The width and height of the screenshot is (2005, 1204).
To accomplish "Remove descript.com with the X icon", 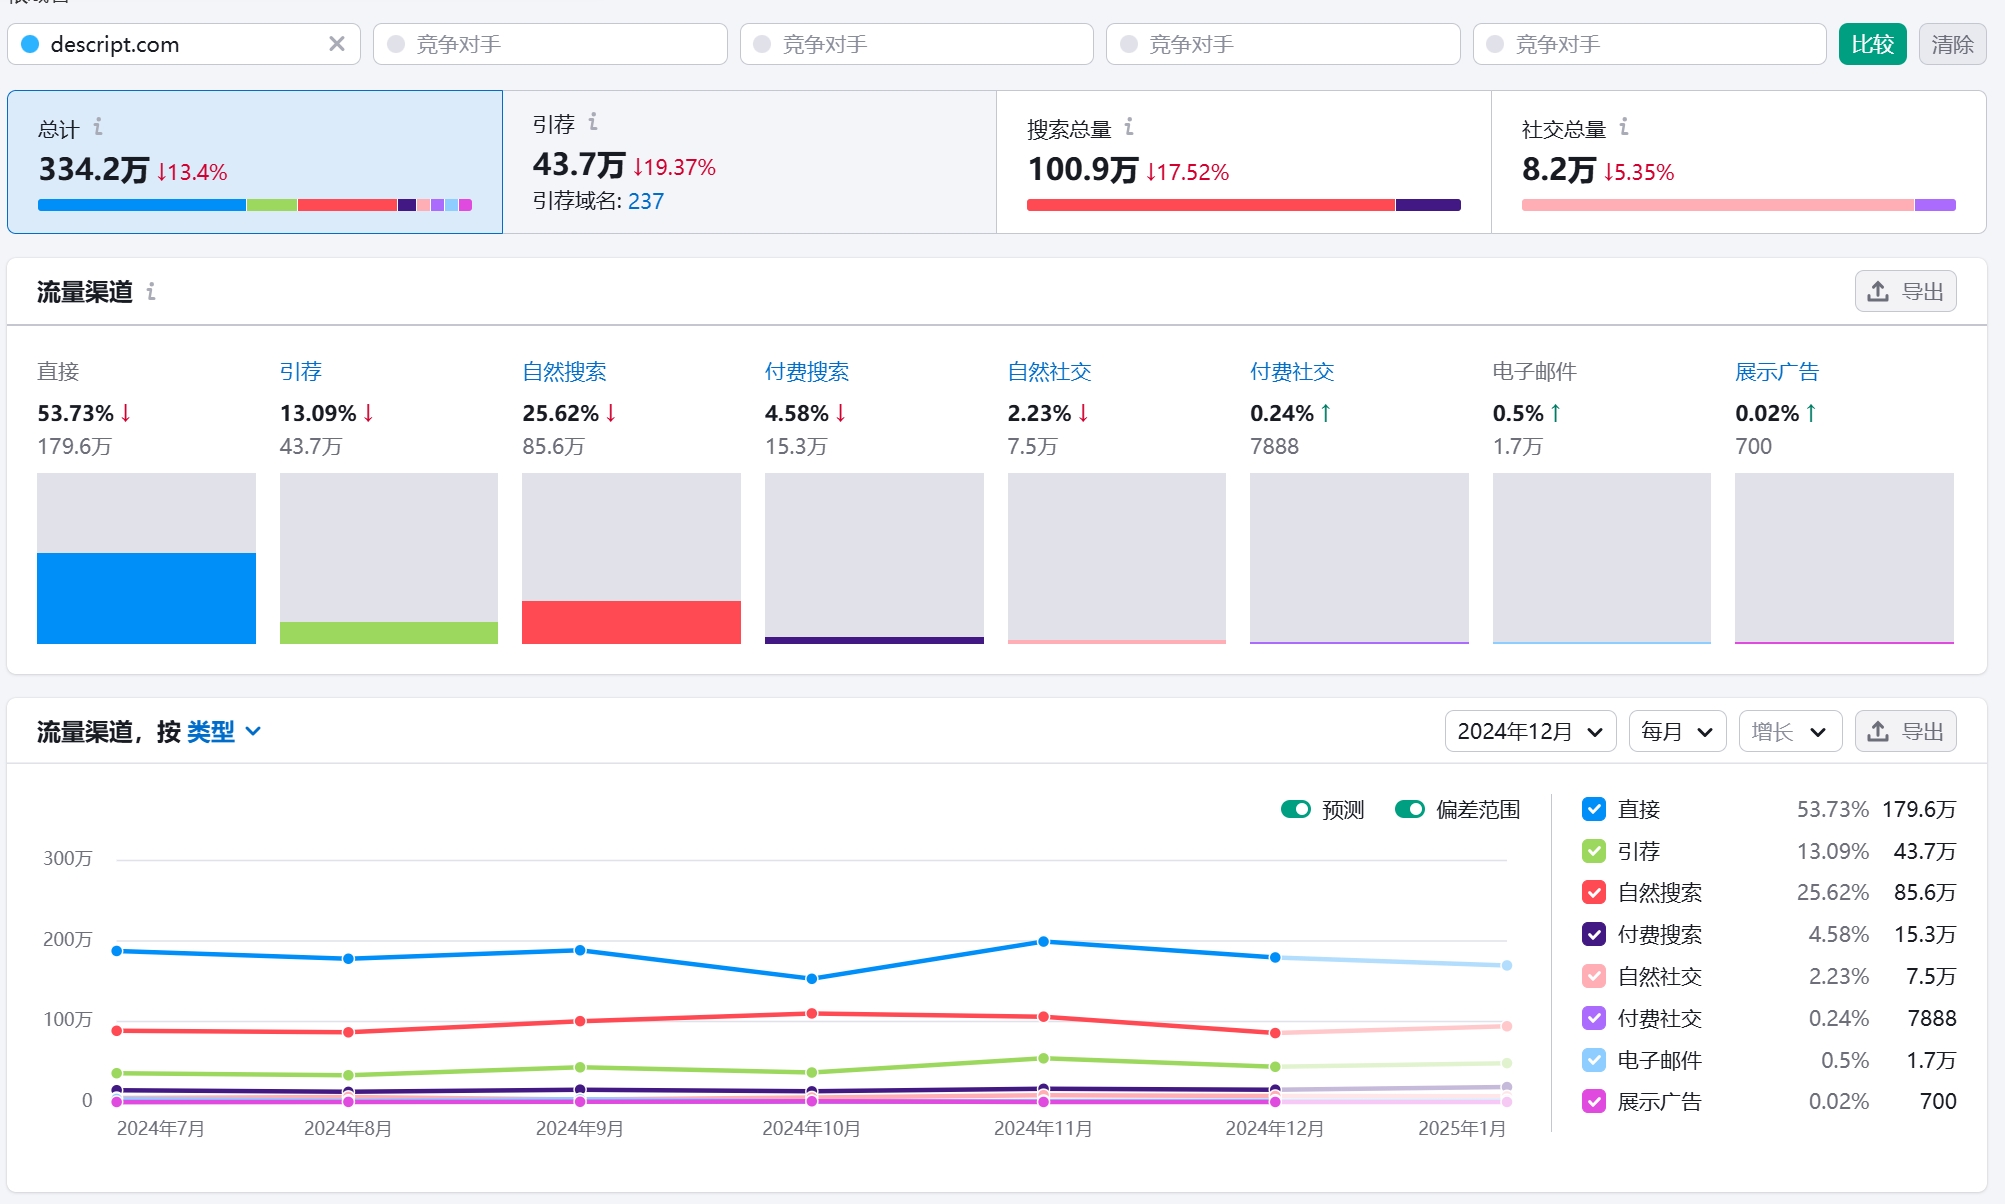I will pos(337,44).
